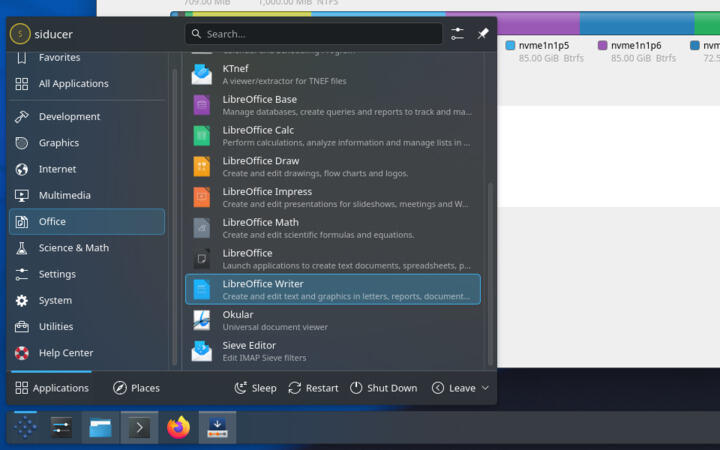Click the Restart button

point(313,388)
